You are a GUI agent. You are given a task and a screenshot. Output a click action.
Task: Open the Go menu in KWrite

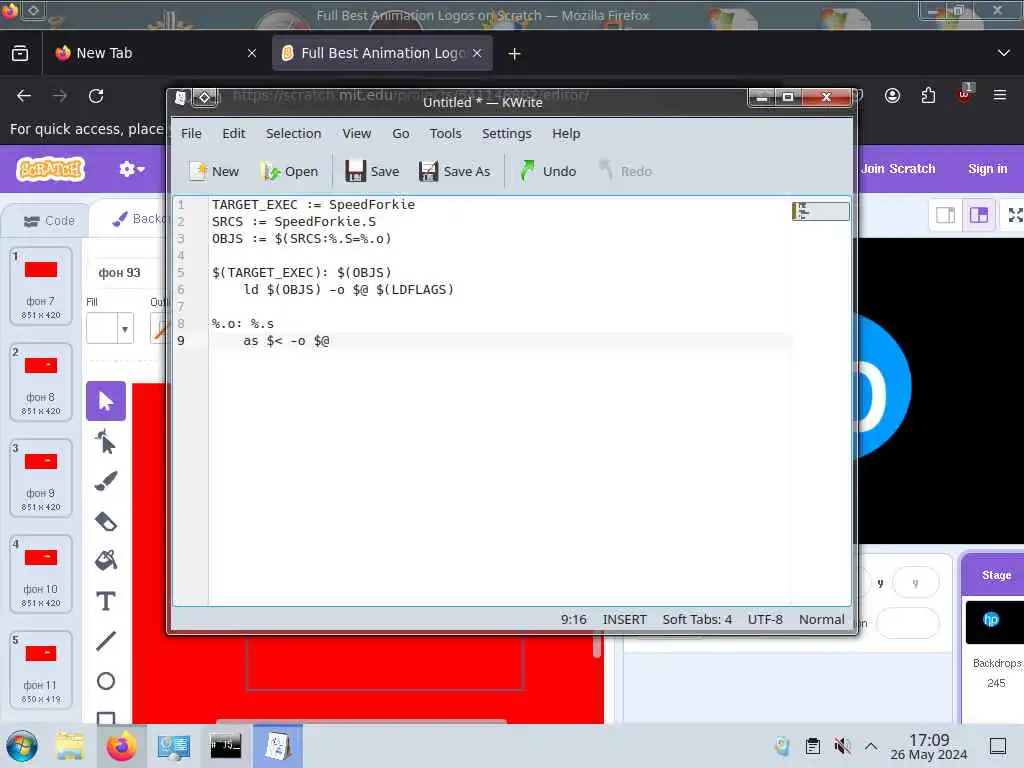coord(400,133)
